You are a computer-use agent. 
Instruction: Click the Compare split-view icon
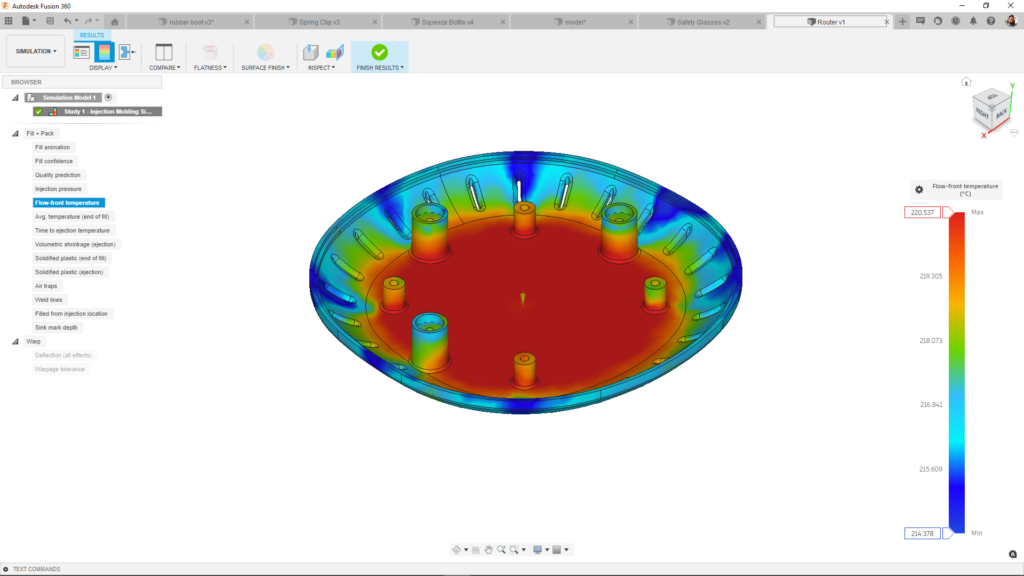(x=163, y=52)
